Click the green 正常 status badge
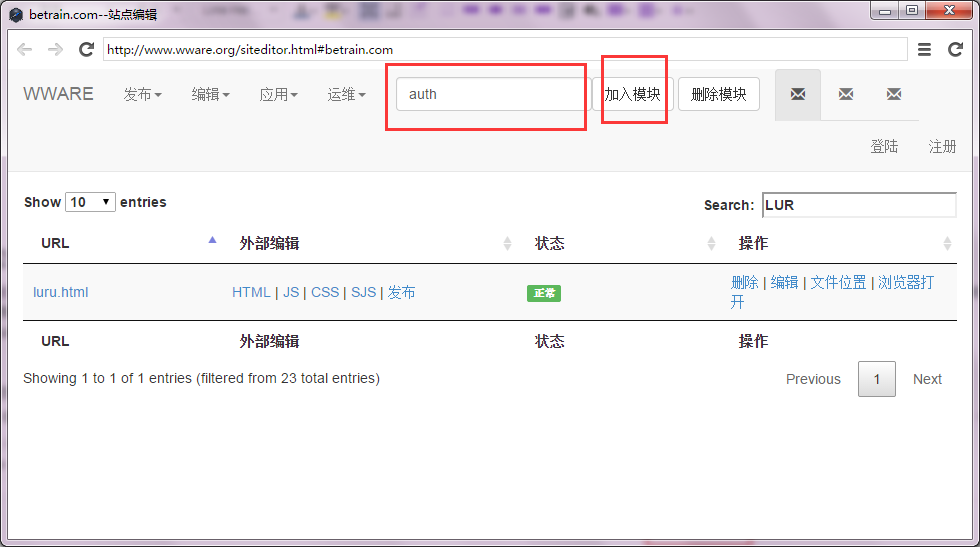 coord(544,293)
